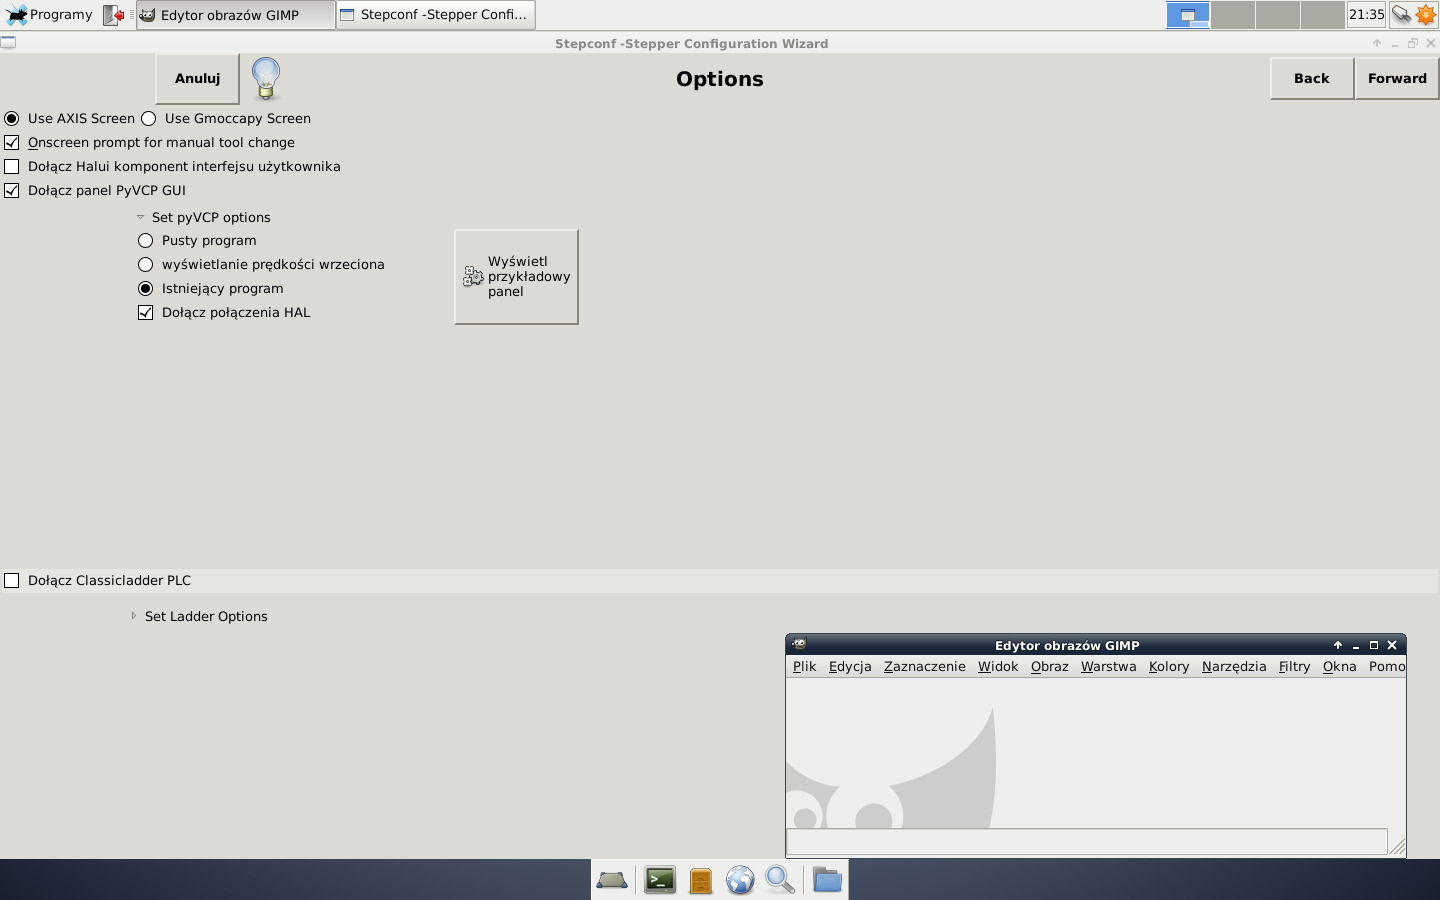Launch the terminal from bottom dock
The height and width of the screenshot is (900, 1440).
[x=660, y=880]
